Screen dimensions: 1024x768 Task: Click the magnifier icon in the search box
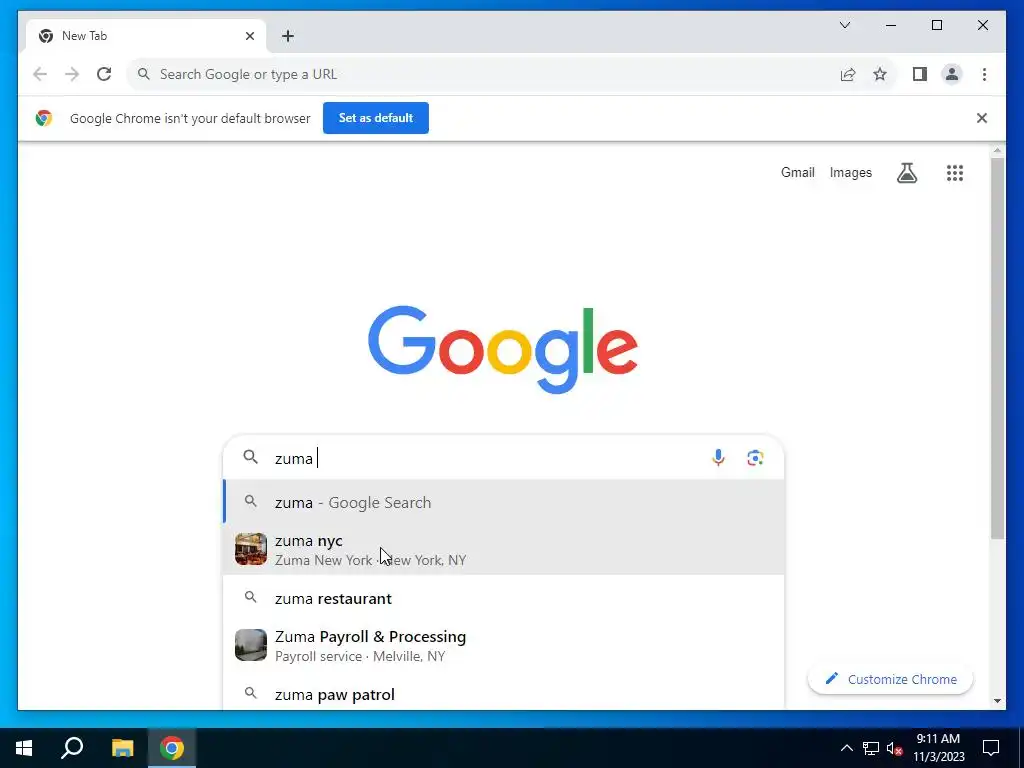click(x=251, y=457)
